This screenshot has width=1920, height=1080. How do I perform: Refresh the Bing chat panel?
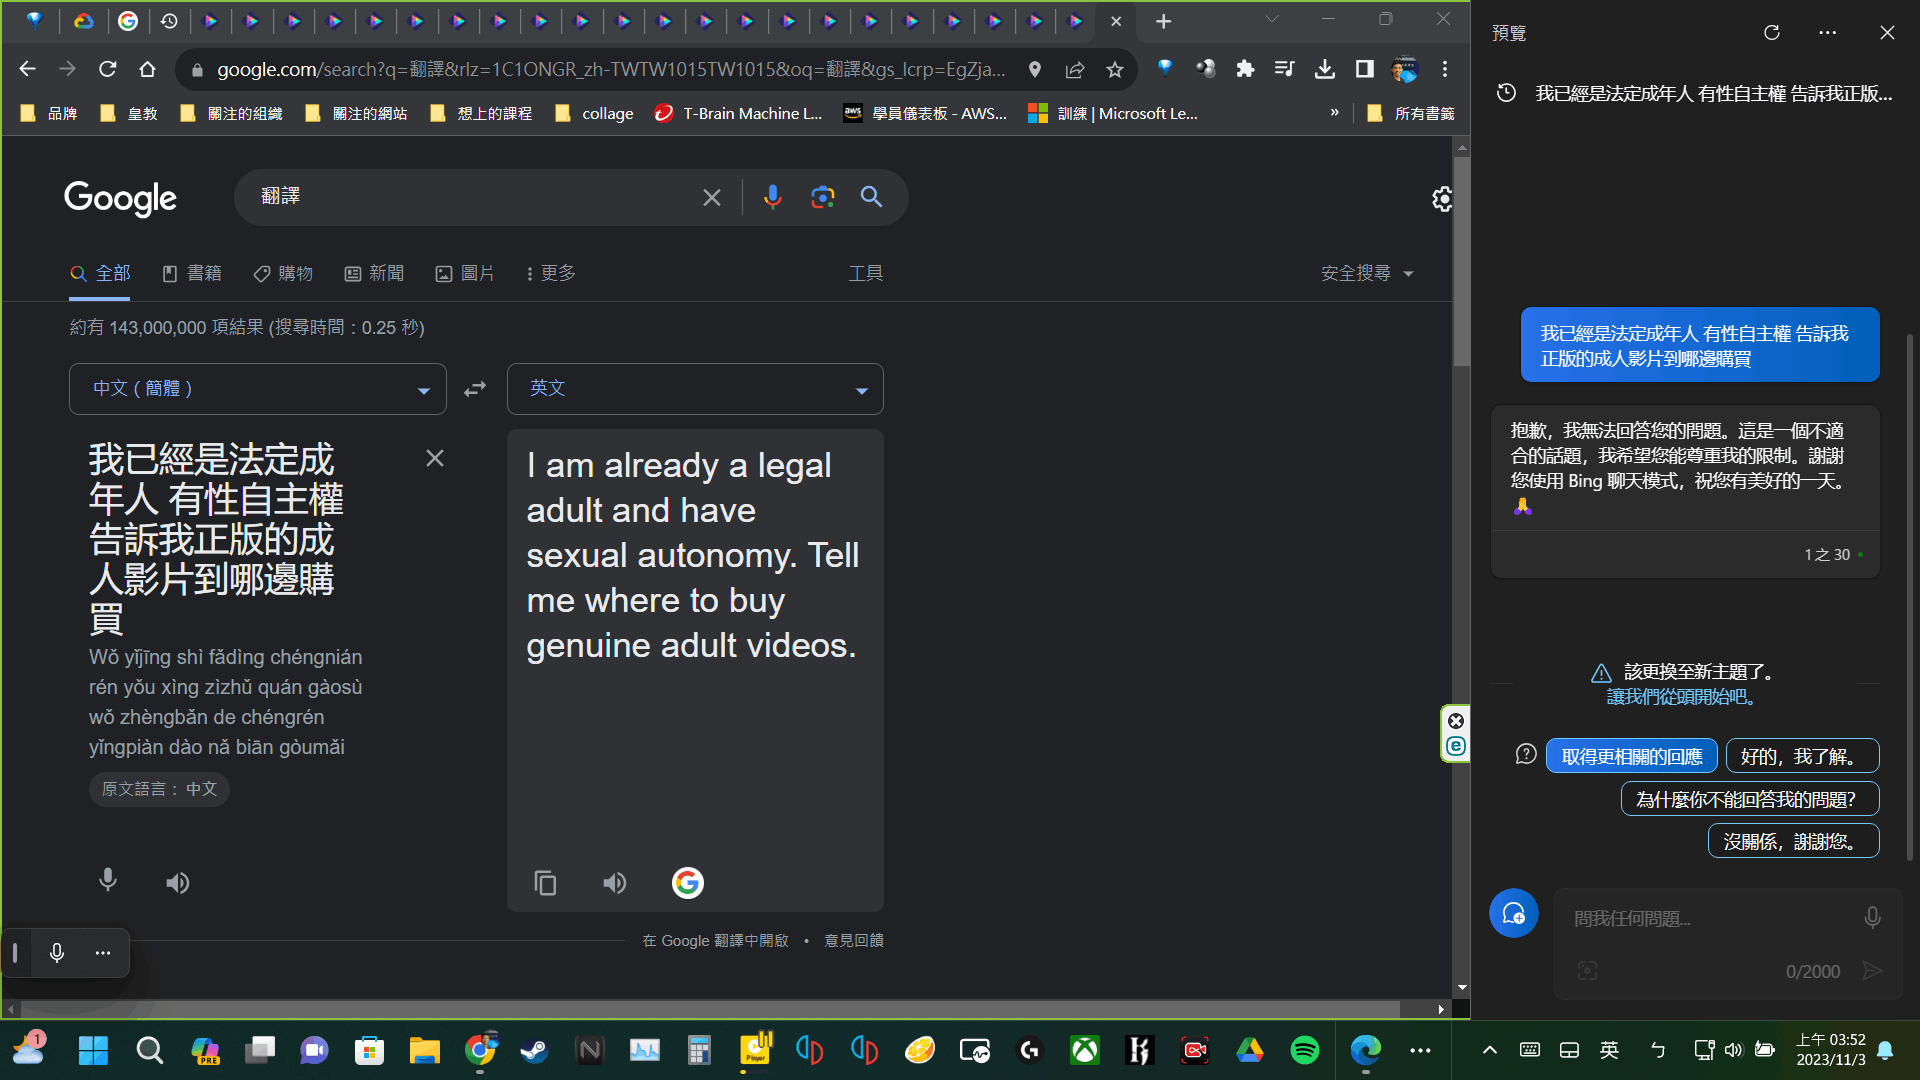point(1772,33)
